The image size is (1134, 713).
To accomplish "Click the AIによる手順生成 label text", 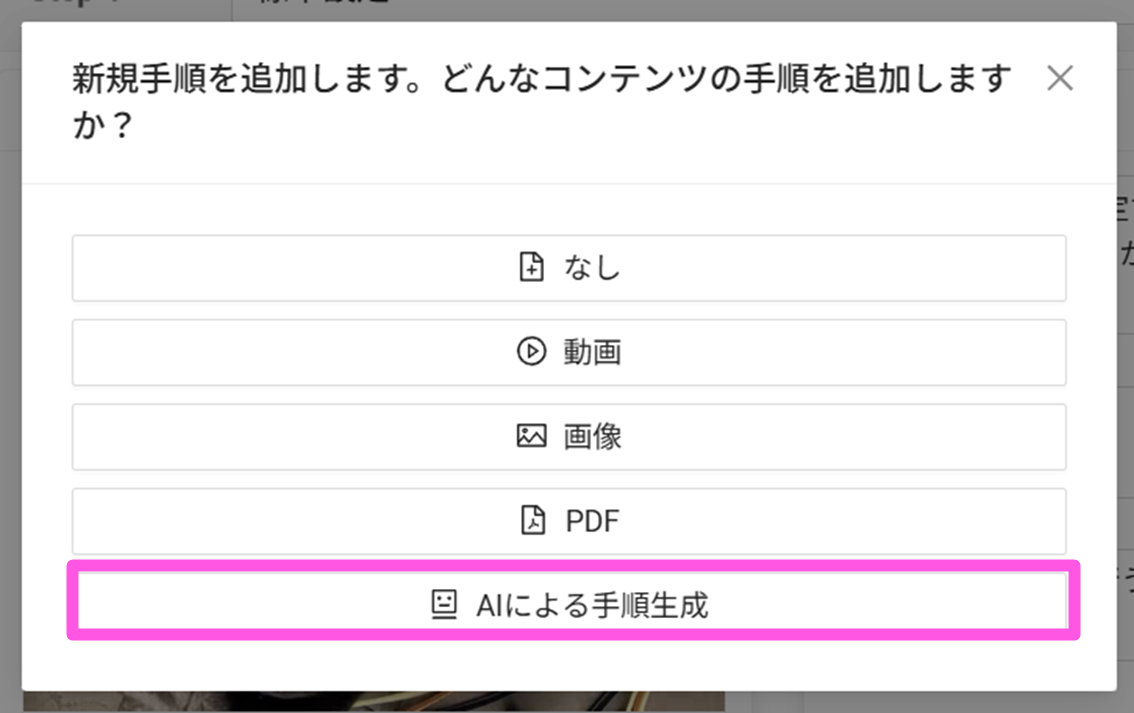I will click(592, 605).
